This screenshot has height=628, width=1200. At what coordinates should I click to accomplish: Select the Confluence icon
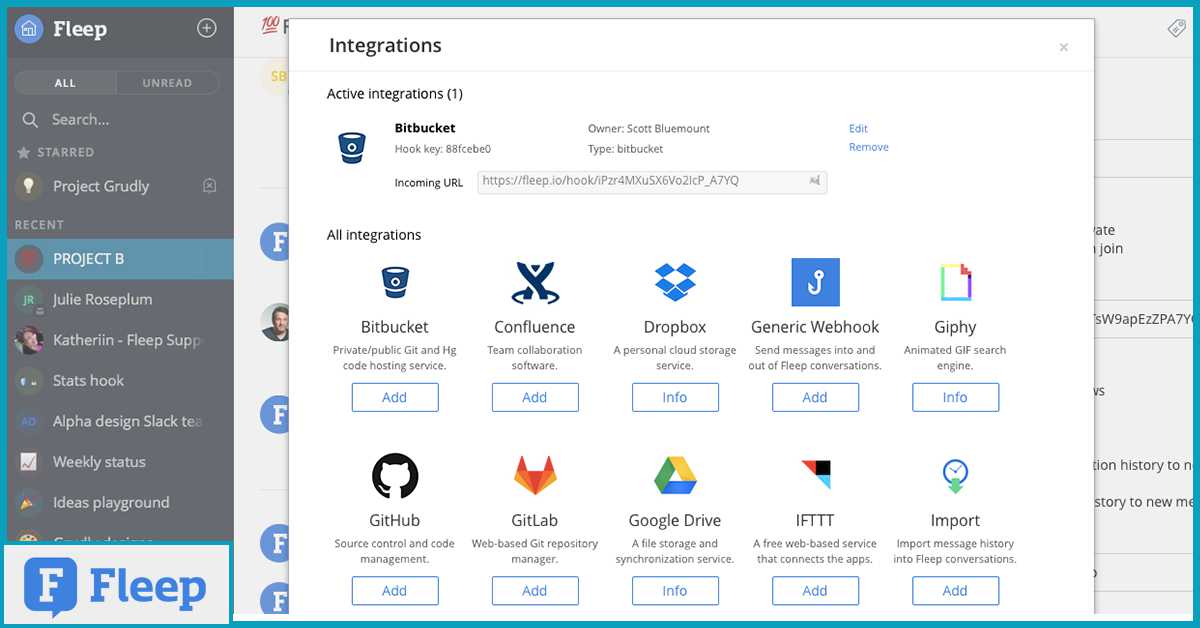pyautogui.click(x=534, y=281)
